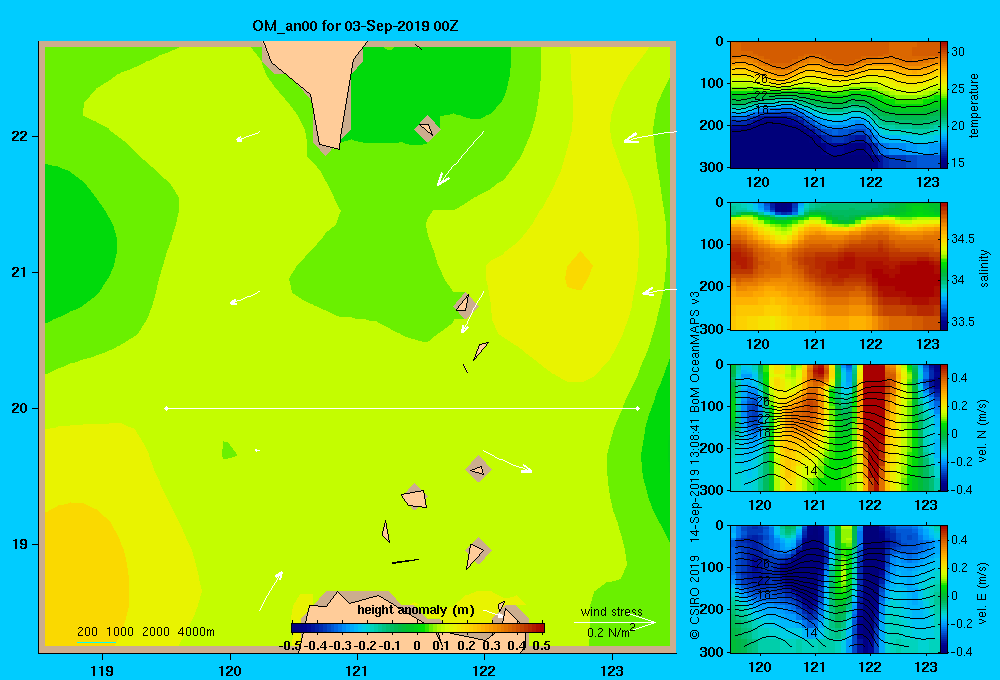Screen dimensions: 1000x680
Task: Click the 300 depth label of salinity panel
Action: [x=712, y=329]
